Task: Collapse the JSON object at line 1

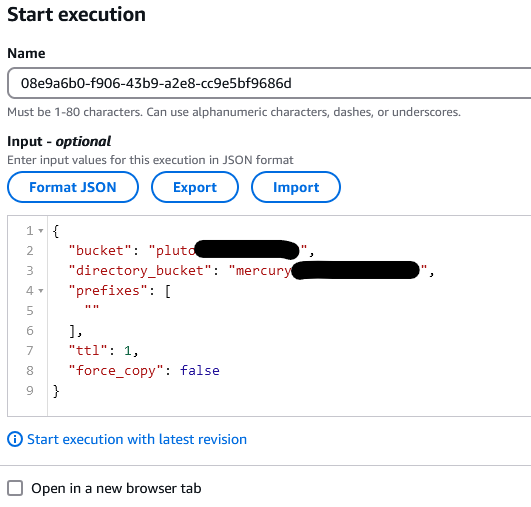Action: click(x=41, y=231)
